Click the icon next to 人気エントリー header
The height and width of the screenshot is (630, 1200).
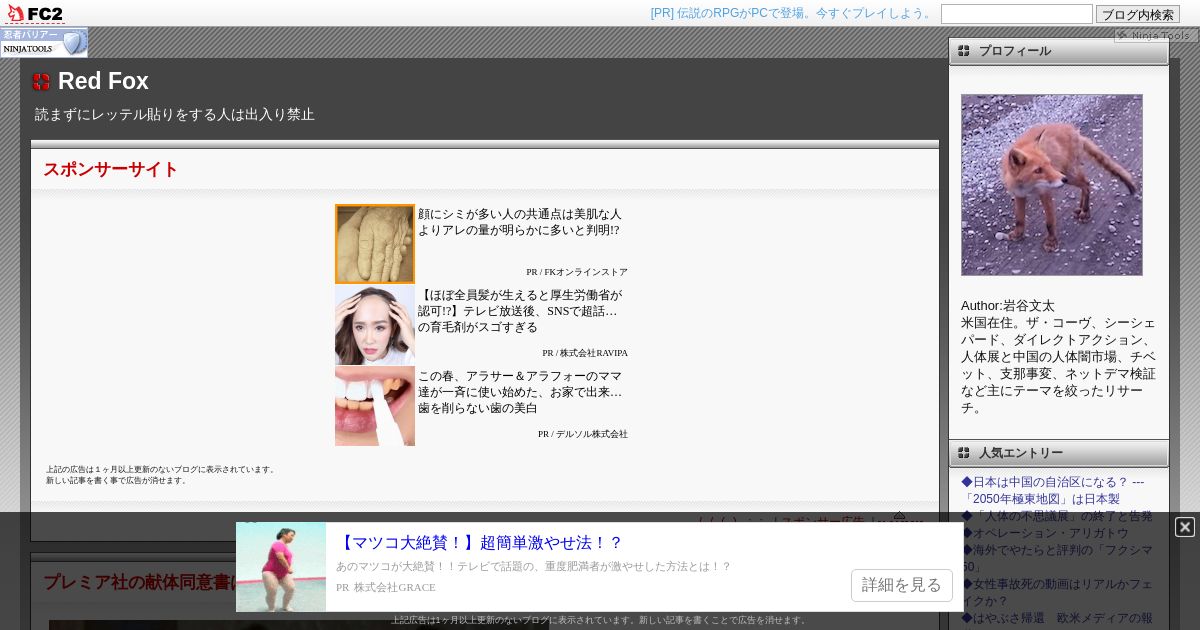[x=964, y=453]
